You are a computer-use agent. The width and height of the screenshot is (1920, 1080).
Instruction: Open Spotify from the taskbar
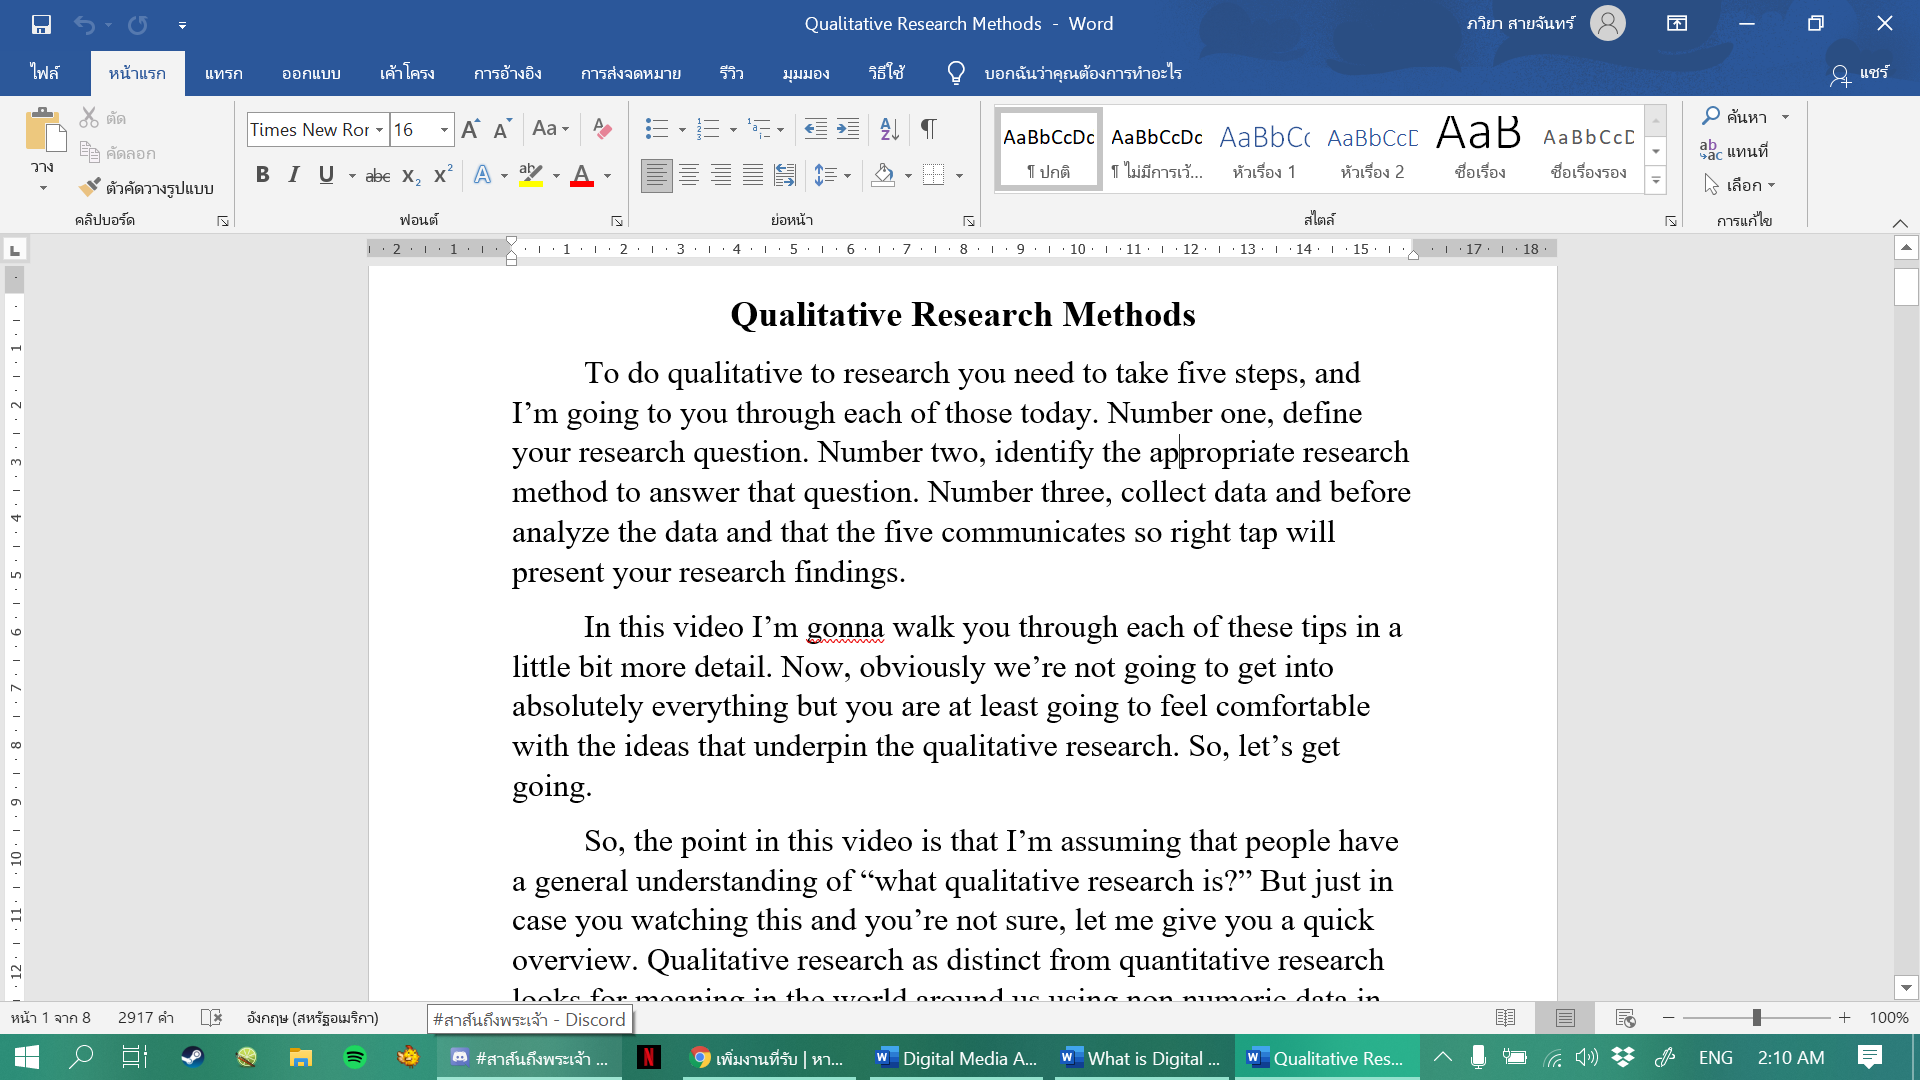click(355, 1057)
